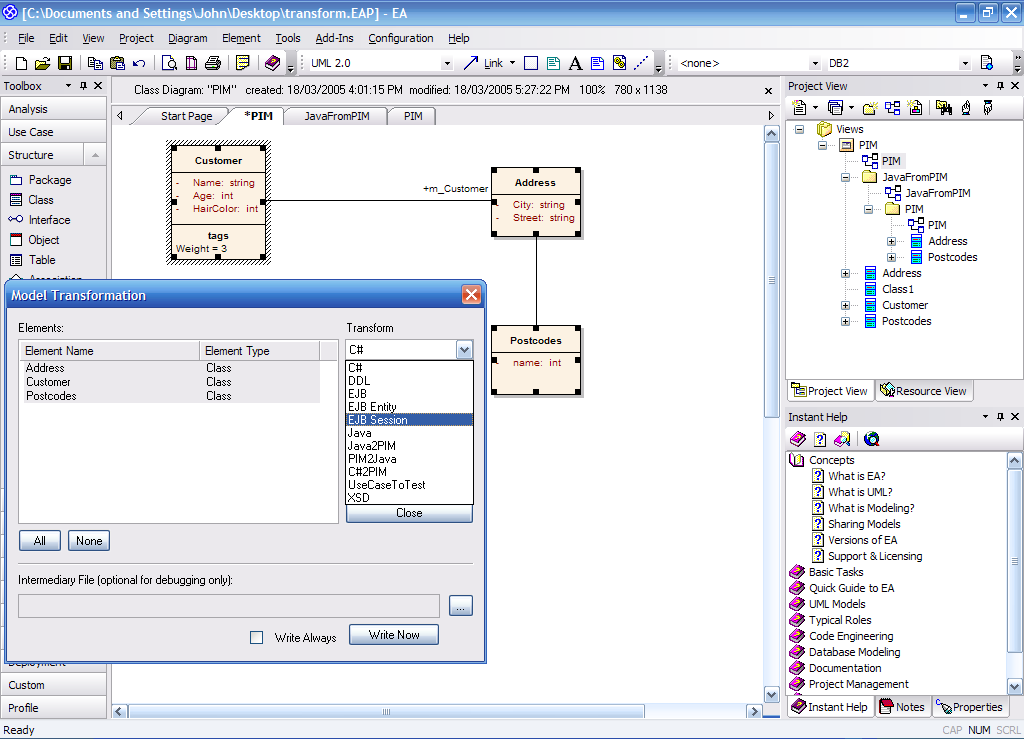Click the Print icon in toolbar

pos(213,63)
